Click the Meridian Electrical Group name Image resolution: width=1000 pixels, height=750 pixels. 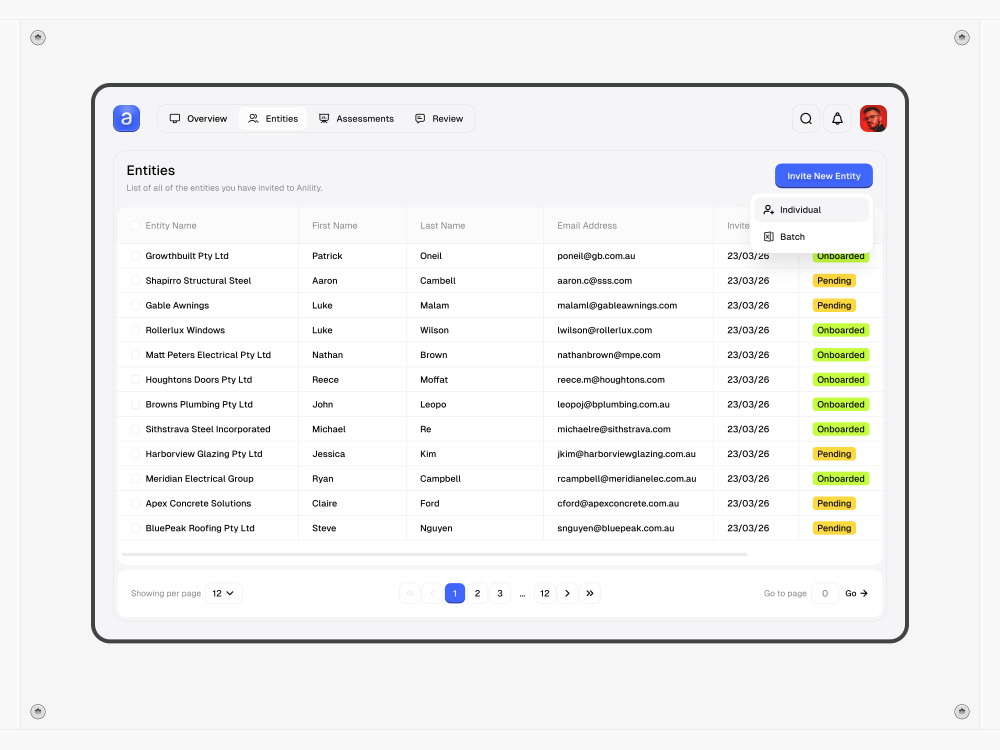coord(200,479)
